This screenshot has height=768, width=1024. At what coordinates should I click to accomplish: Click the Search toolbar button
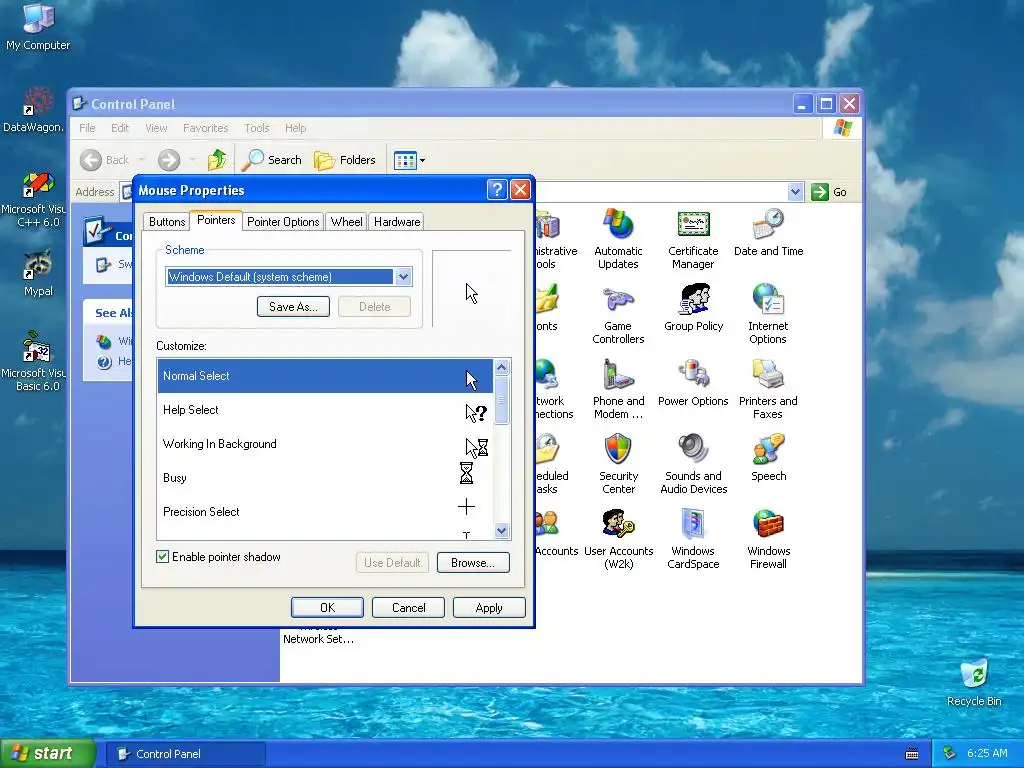pyautogui.click(x=272, y=159)
